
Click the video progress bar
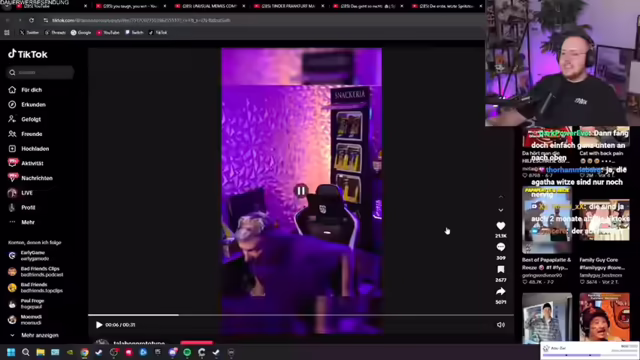pyautogui.click(x=301, y=315)
